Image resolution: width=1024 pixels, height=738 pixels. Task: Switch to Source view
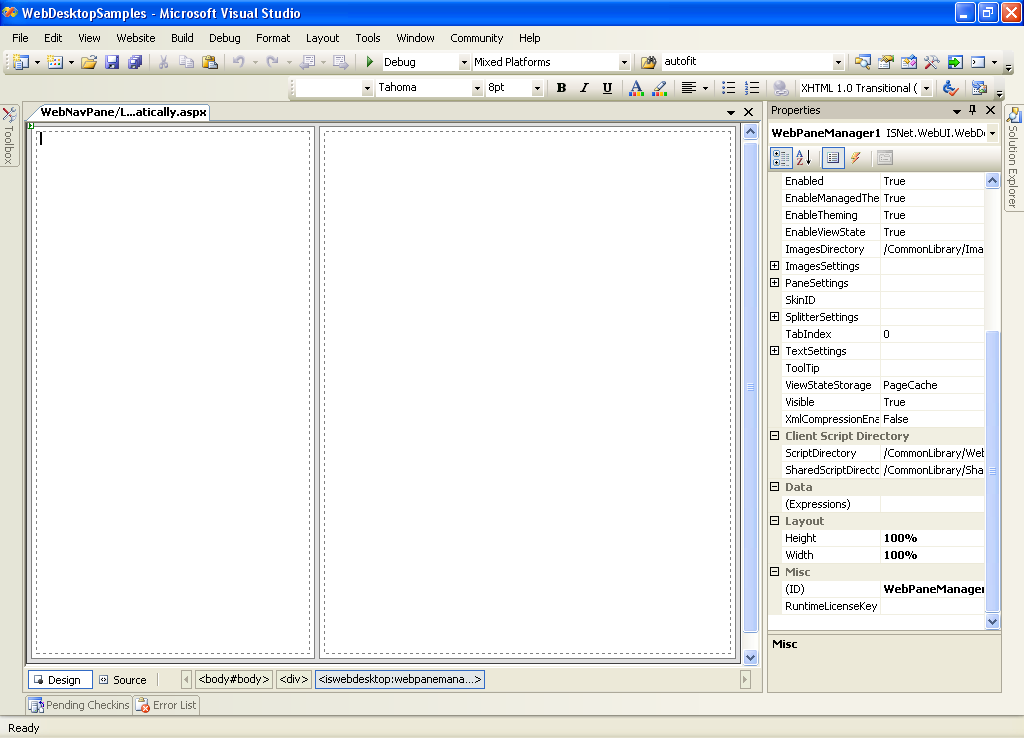122,680
